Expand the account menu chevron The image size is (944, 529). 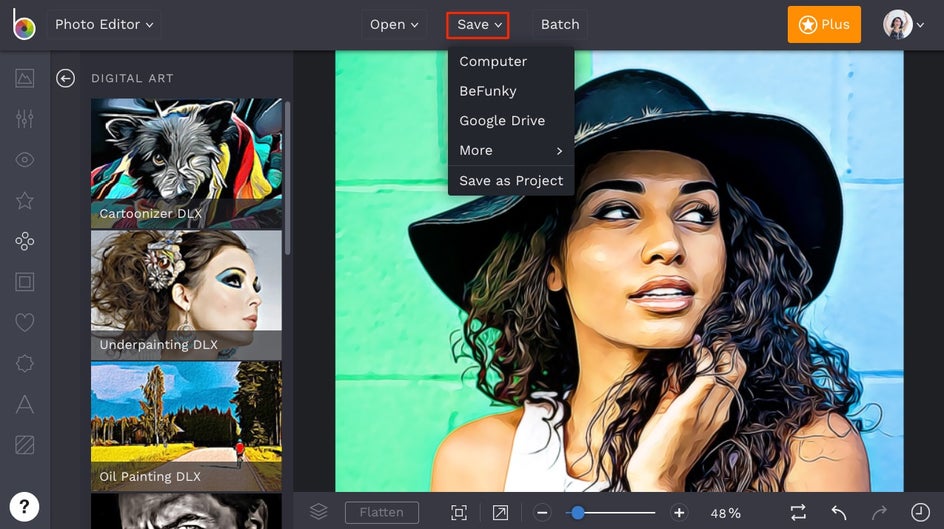921,25
